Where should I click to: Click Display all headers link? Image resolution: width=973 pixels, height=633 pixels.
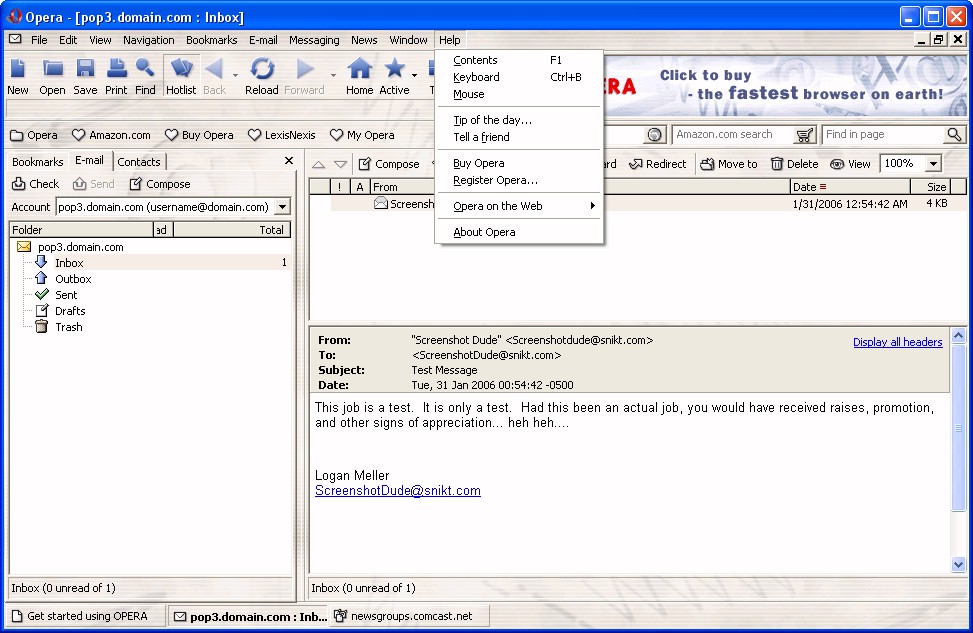coord(897,342)
